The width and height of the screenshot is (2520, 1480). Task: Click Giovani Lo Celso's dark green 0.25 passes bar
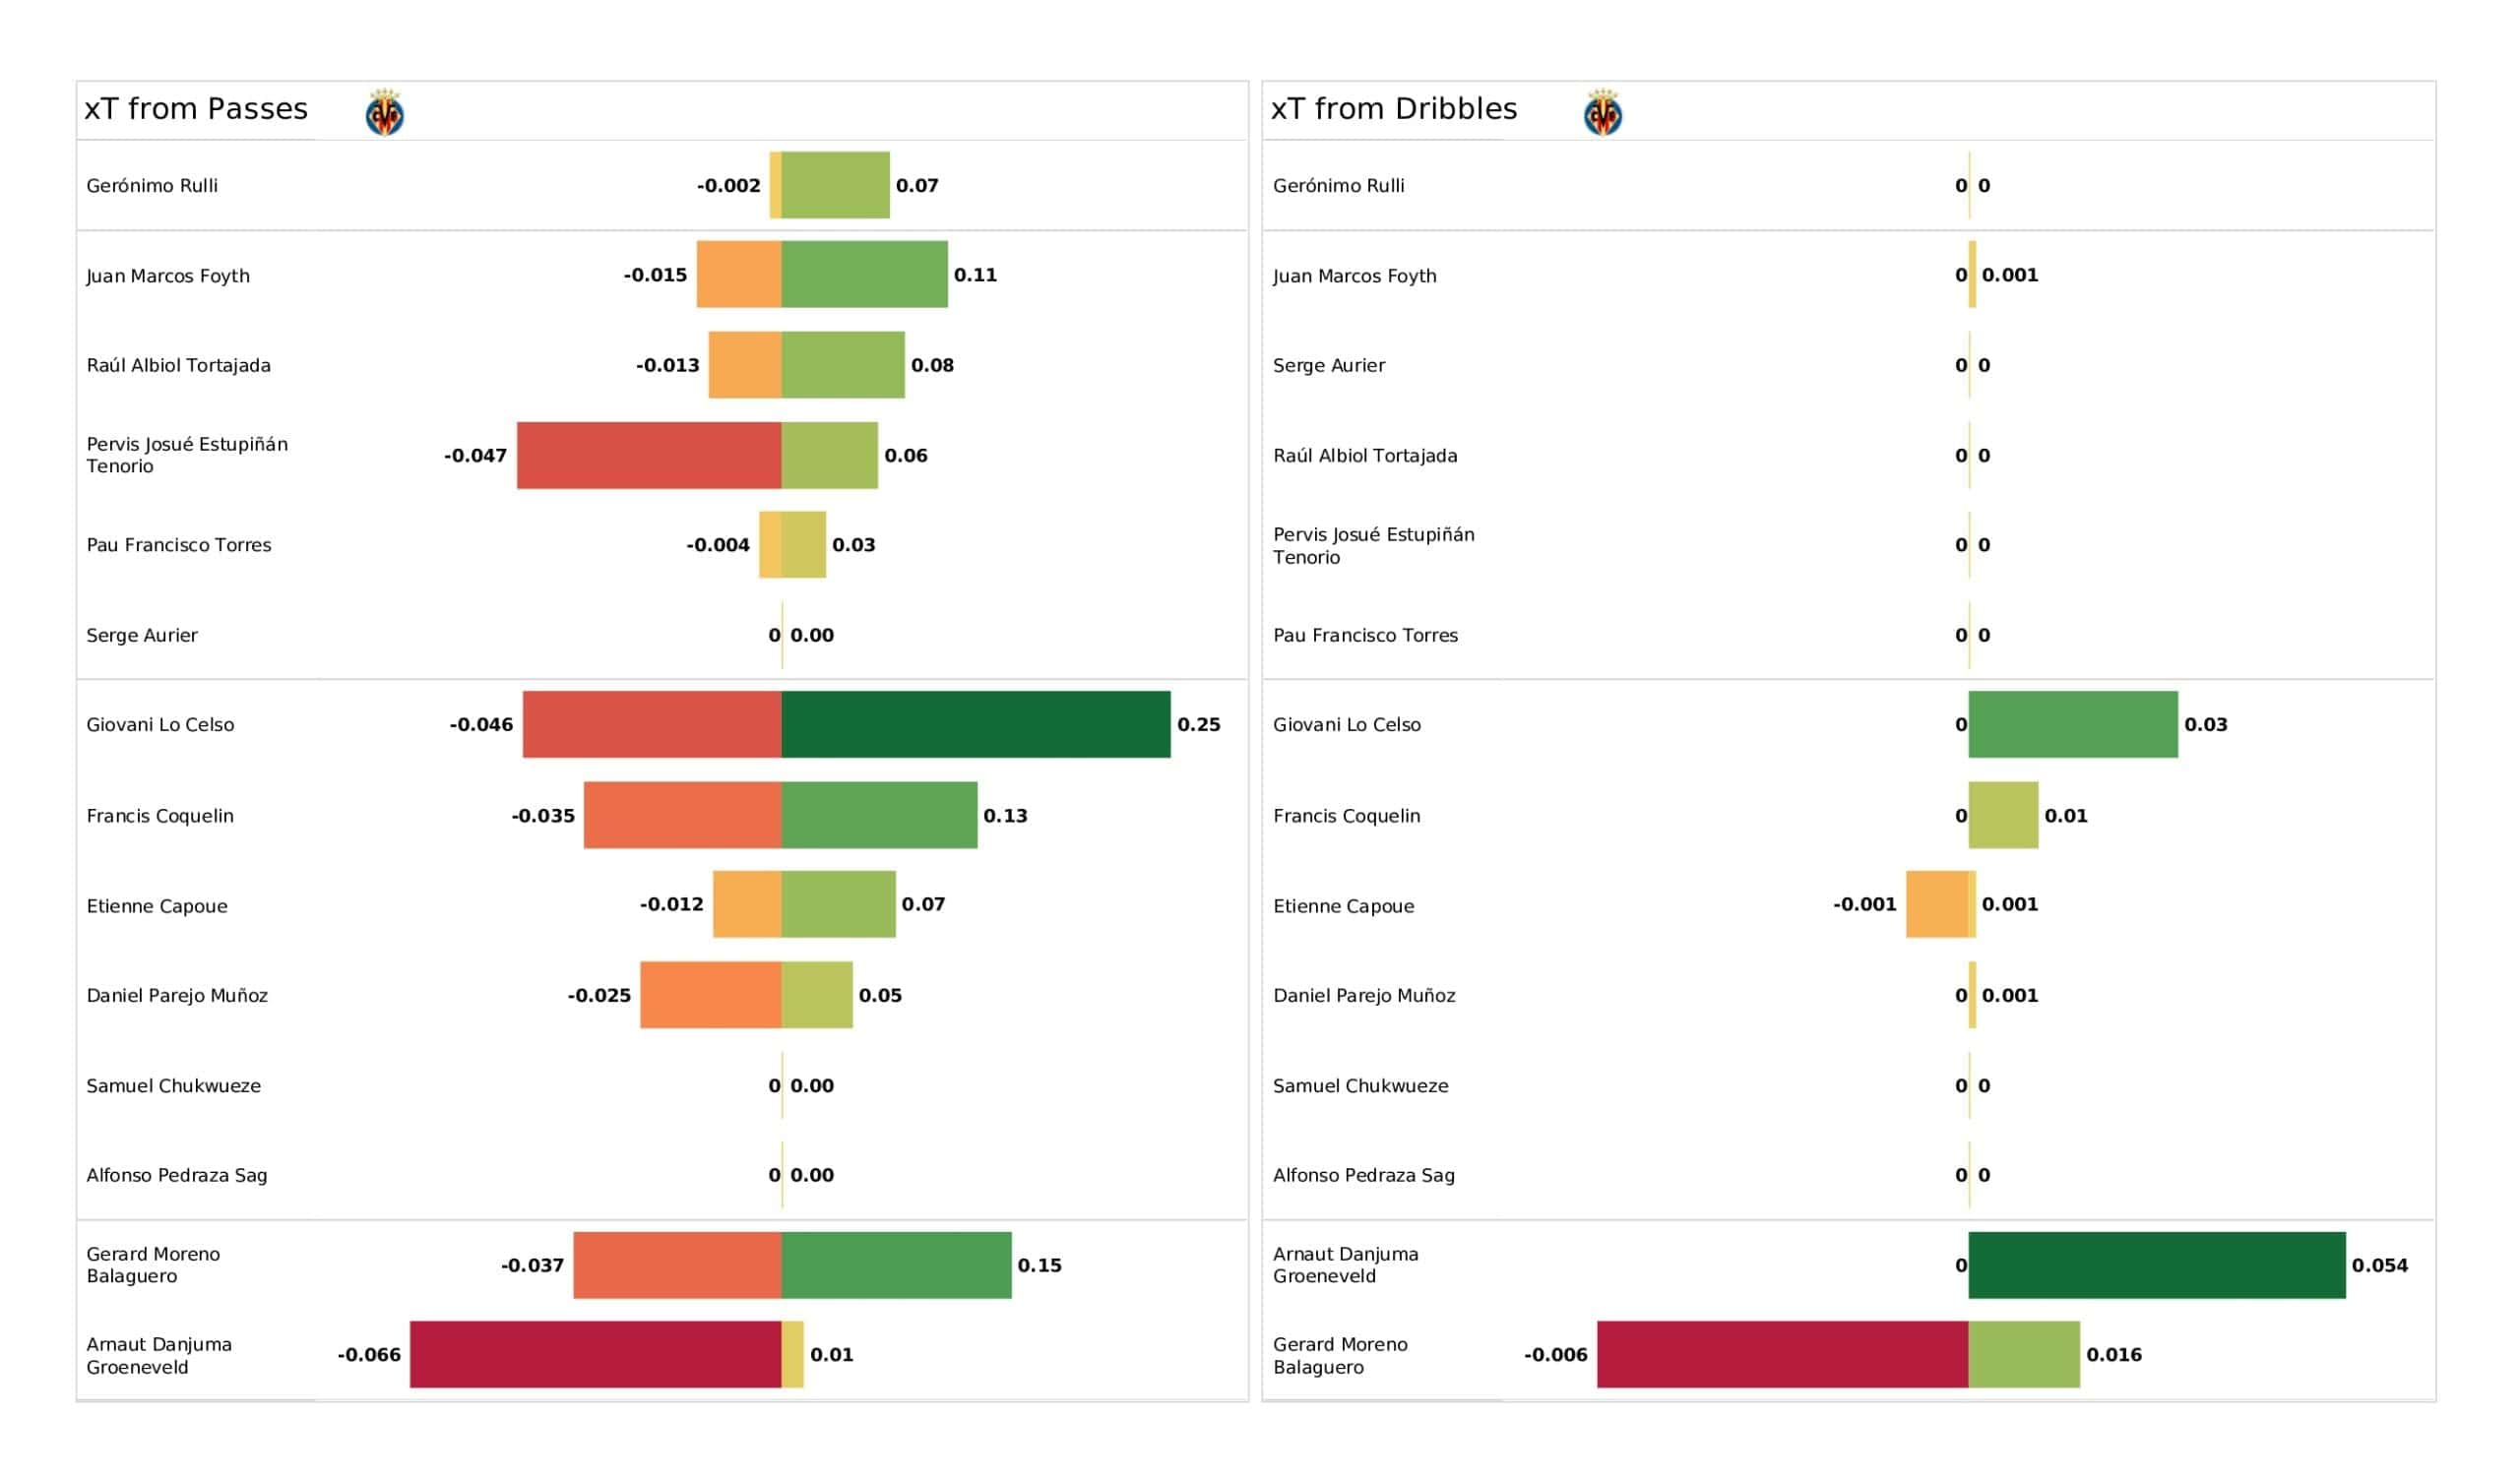click(976, 725)
